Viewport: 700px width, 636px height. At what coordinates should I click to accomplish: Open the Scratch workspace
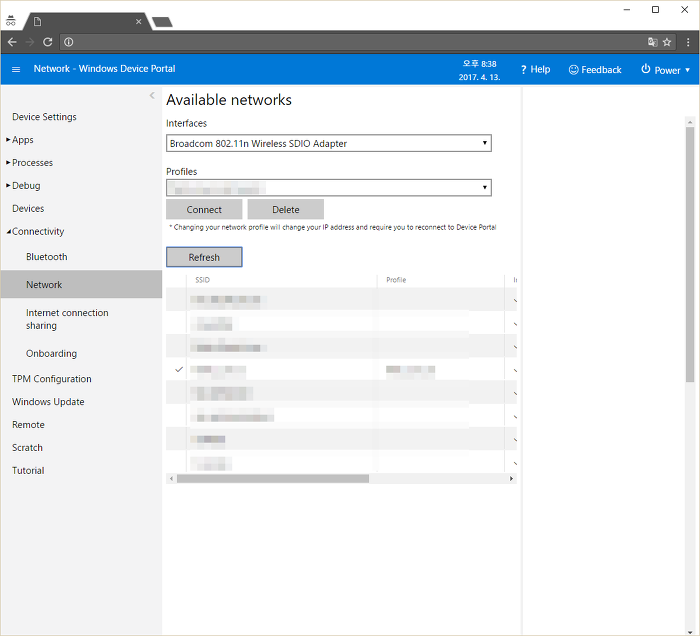point(27,447)
